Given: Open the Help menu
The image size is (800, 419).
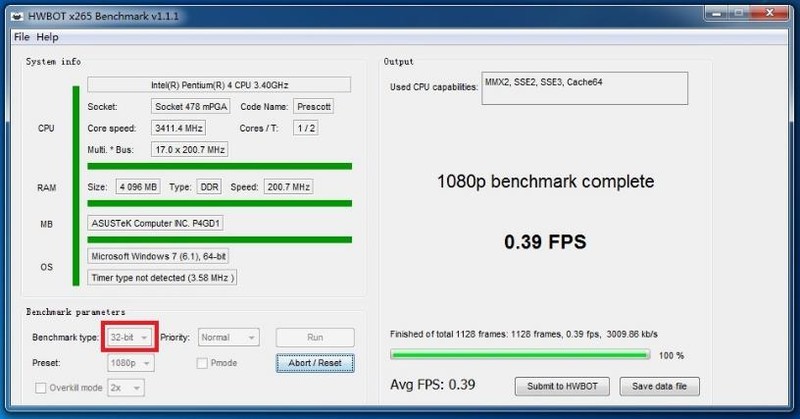Looking at the screenshot, I should pos(47,37).
